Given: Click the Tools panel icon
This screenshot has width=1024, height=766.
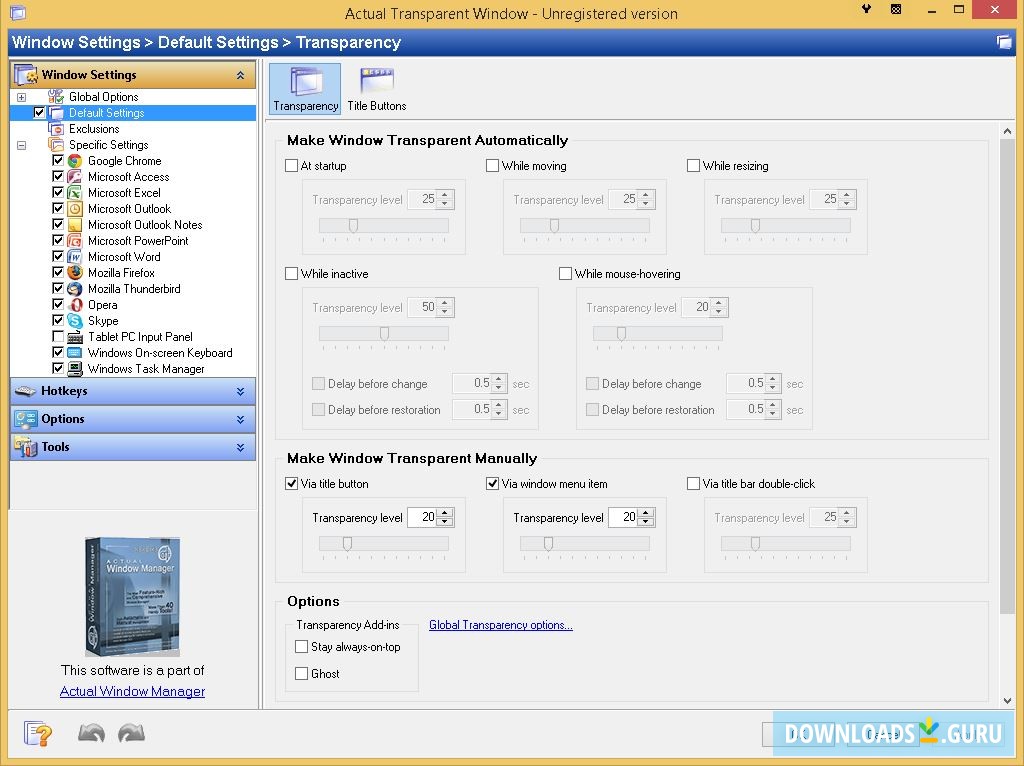Looking at the screenshot, I should click(x=25, y=447).
